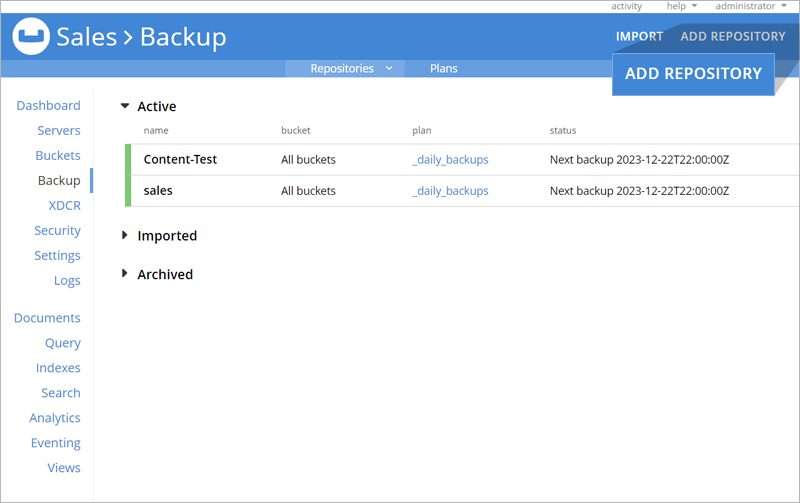Click IMPORT in the header
Image resolution: width=800 pixels, height=503 pixels.
click(x=639, y=36)
